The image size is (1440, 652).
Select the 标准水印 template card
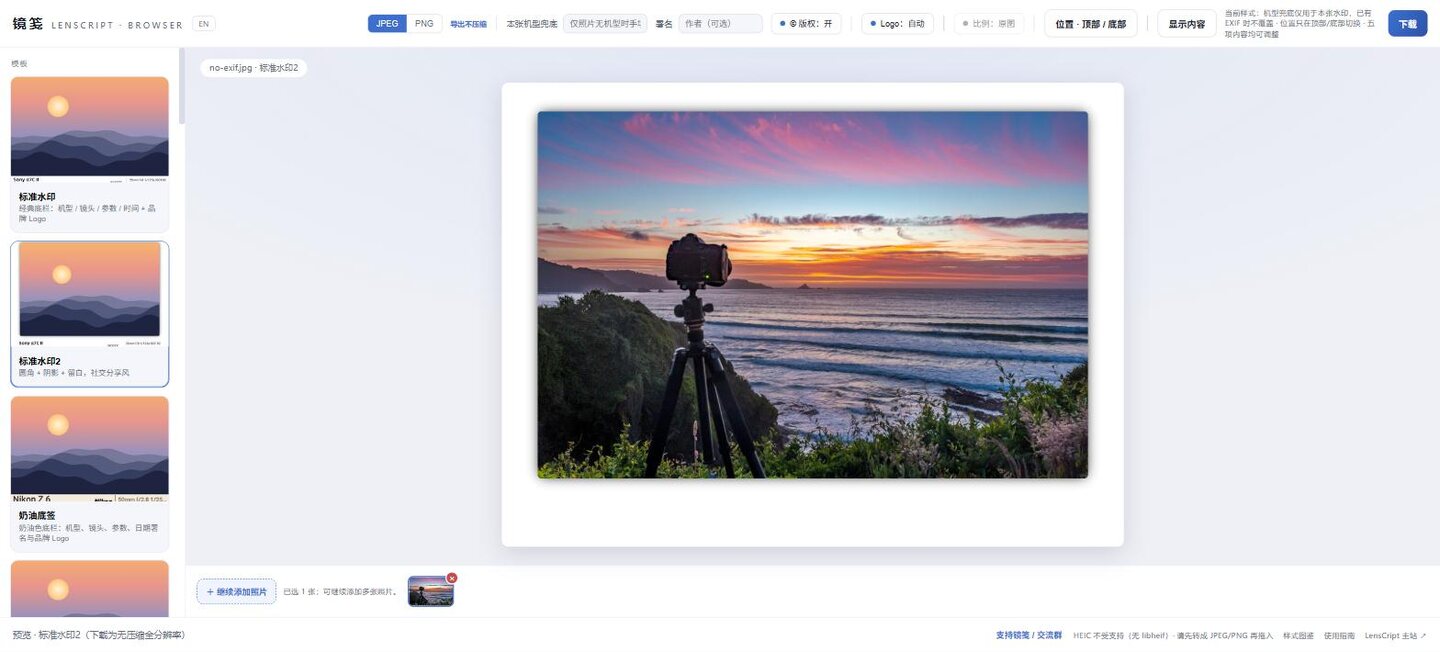click(90, 154)
